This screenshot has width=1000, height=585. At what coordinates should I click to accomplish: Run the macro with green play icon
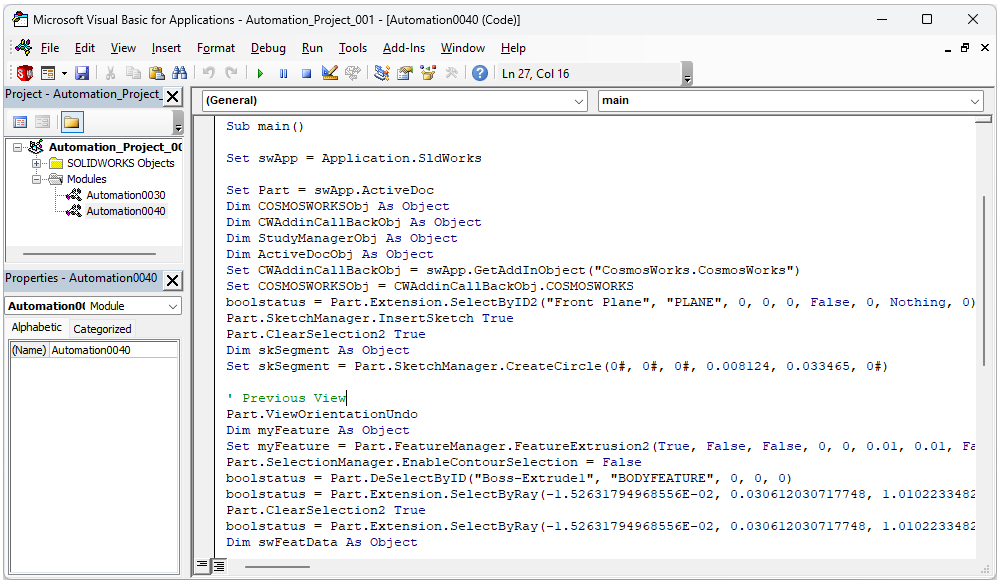click(260, 73)
